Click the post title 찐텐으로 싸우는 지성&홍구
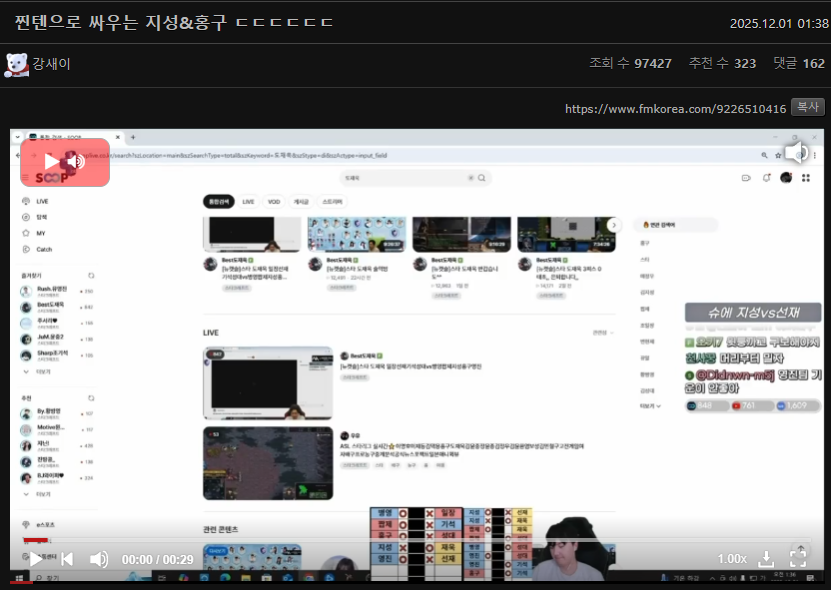 (x=174, y=22)
